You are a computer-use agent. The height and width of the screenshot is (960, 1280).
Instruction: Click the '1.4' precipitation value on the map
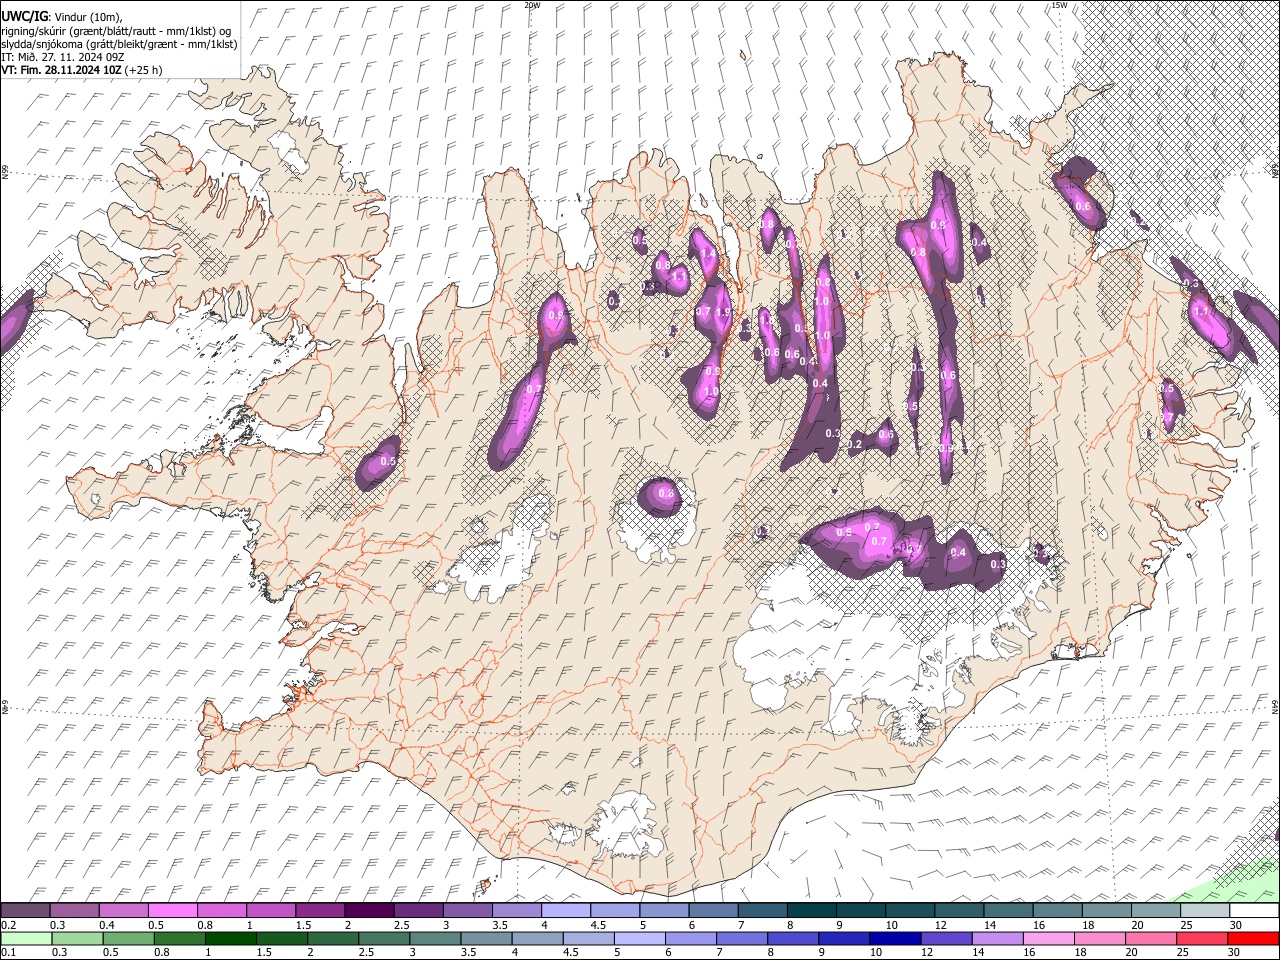[708, 255]
